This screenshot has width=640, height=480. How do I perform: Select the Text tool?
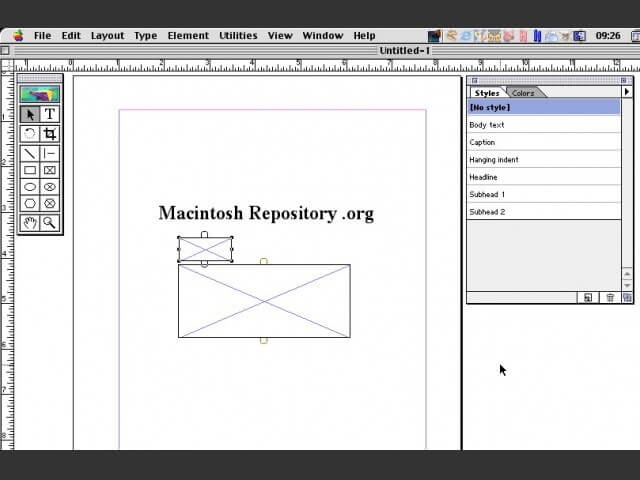[50, 114]
